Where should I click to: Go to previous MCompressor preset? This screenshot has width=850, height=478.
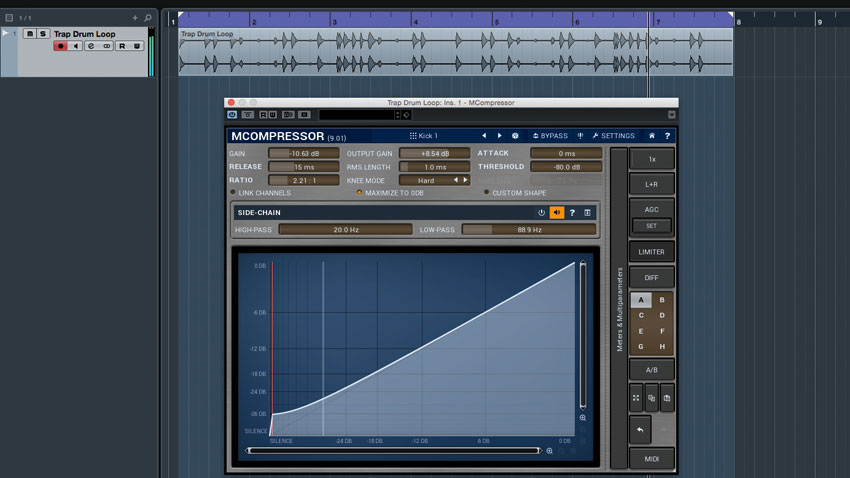(484, 136)
